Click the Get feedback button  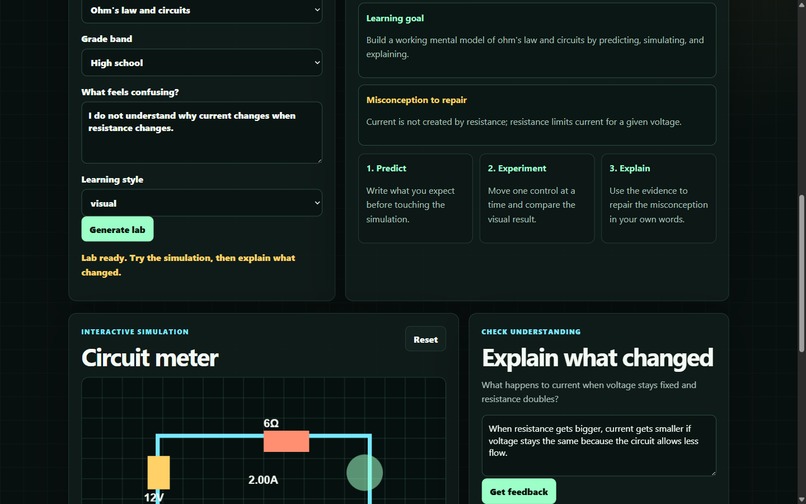coord(519,492)
